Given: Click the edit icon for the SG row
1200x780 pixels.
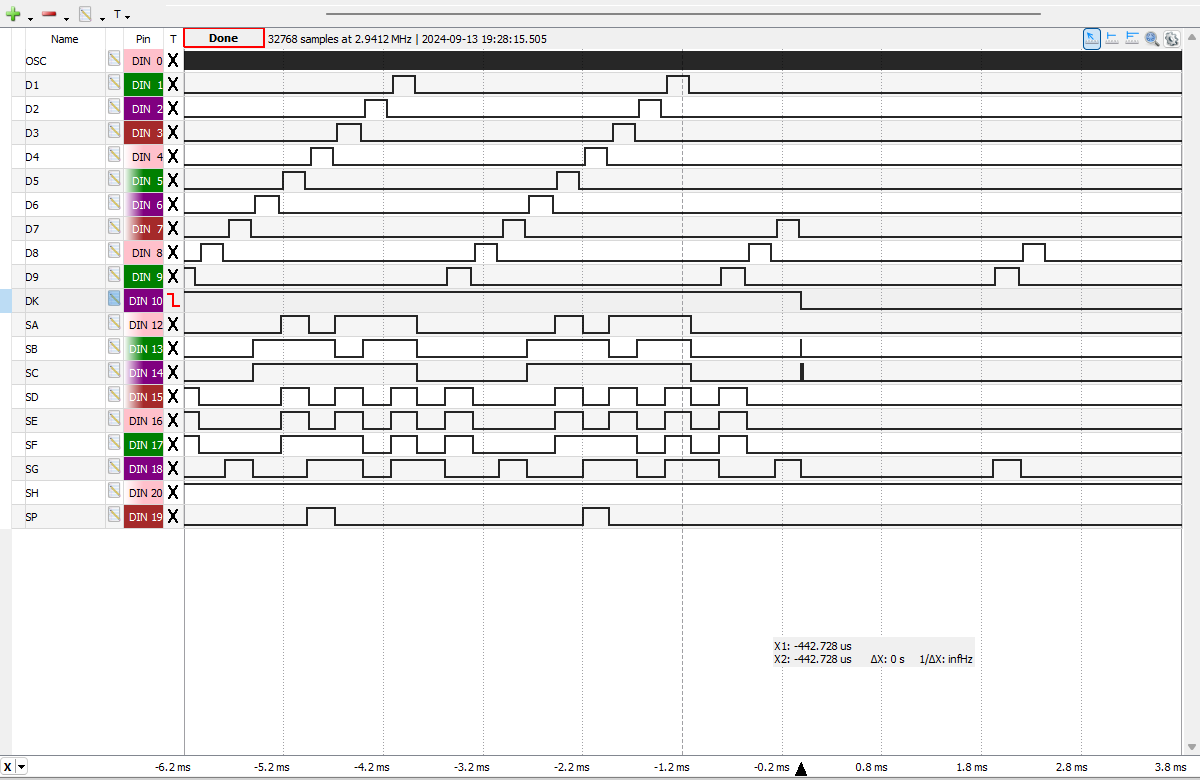Looking at the screenshot, I should [115, 469].
